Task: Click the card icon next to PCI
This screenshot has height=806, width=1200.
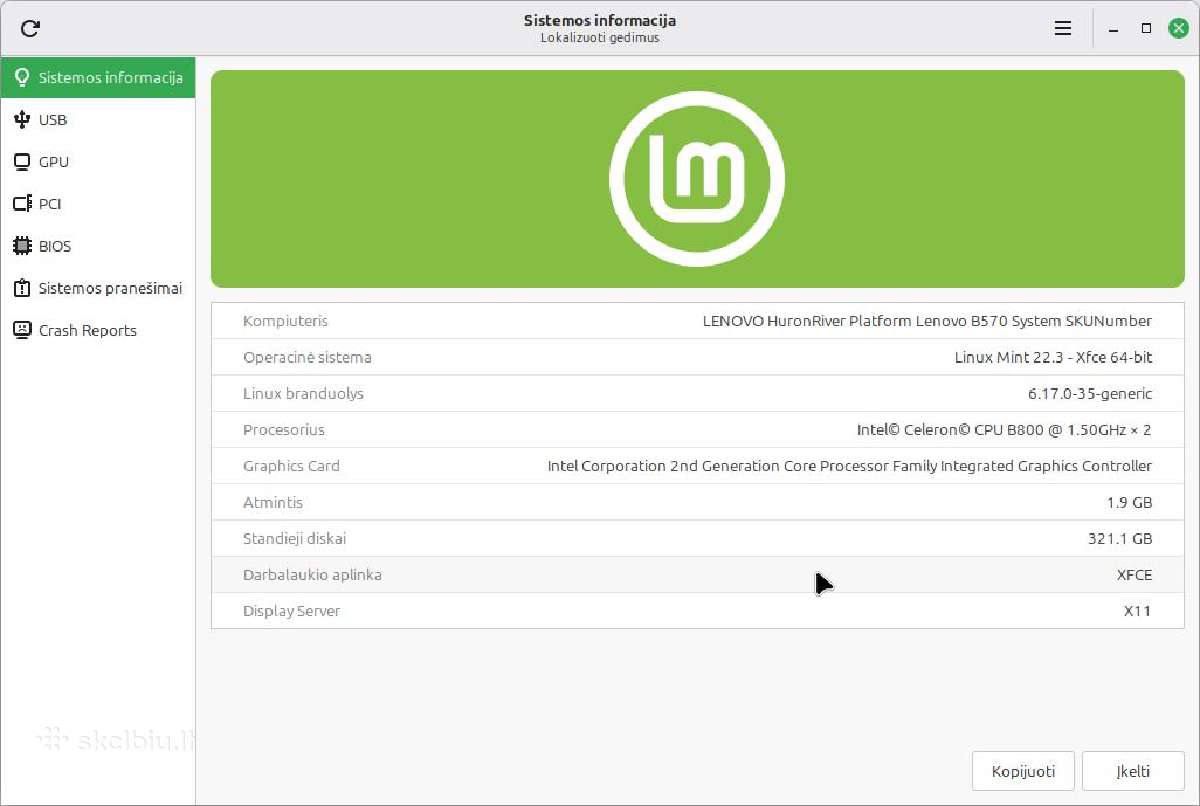Action: point(22,204)
